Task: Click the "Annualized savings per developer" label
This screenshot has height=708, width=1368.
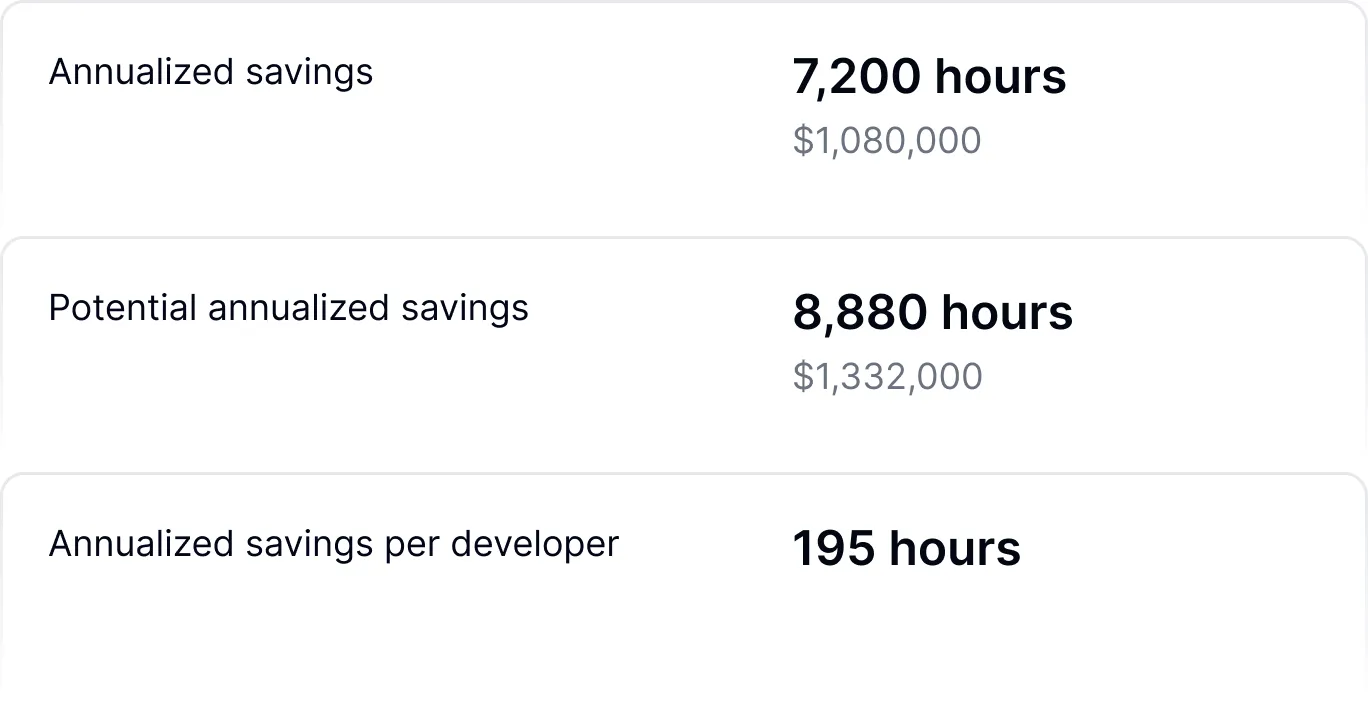Action: [x=333, y=544]
